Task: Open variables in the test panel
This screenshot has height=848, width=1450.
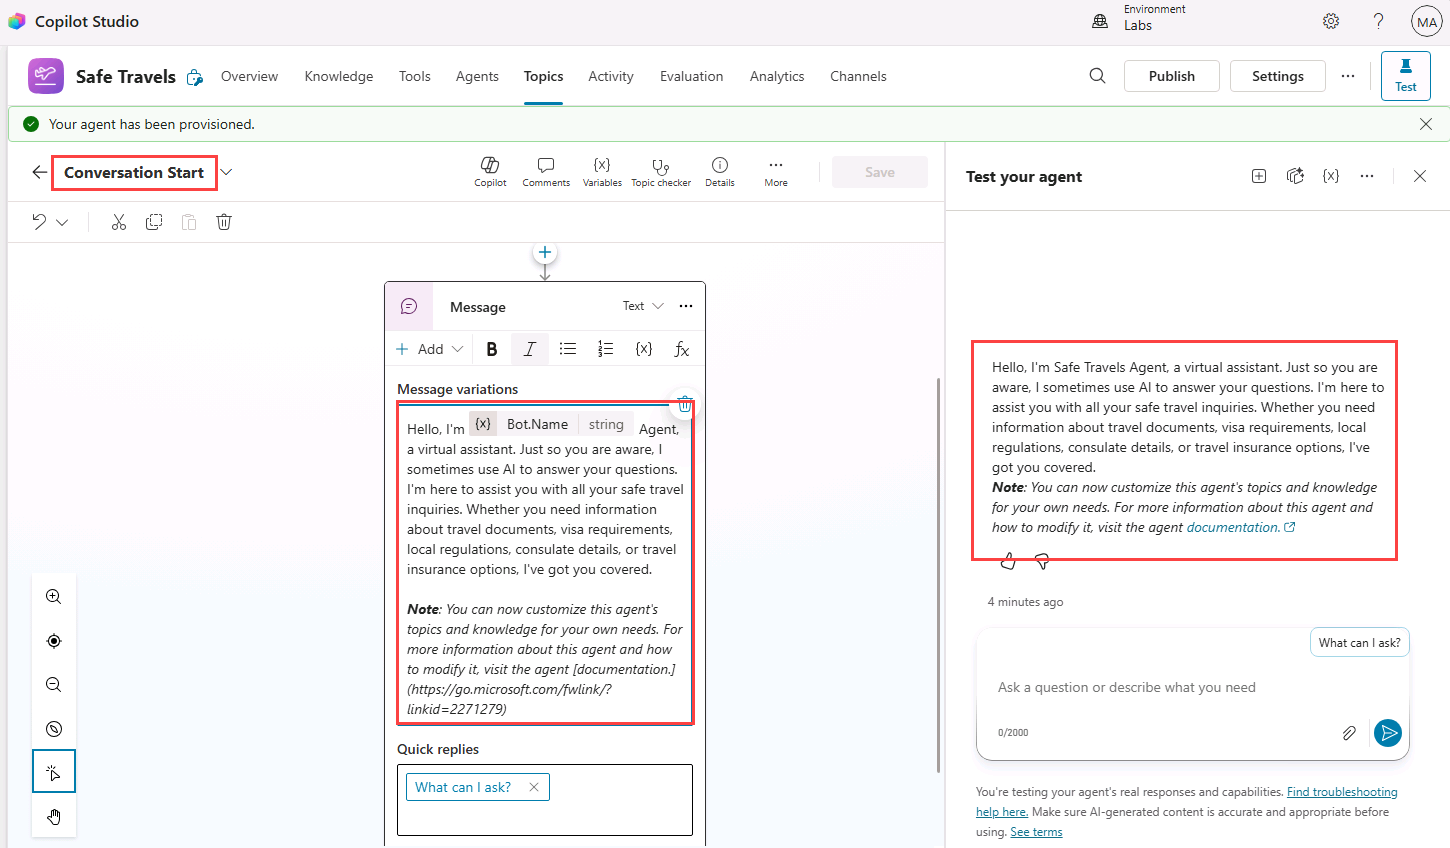Action: (1331, 176)
